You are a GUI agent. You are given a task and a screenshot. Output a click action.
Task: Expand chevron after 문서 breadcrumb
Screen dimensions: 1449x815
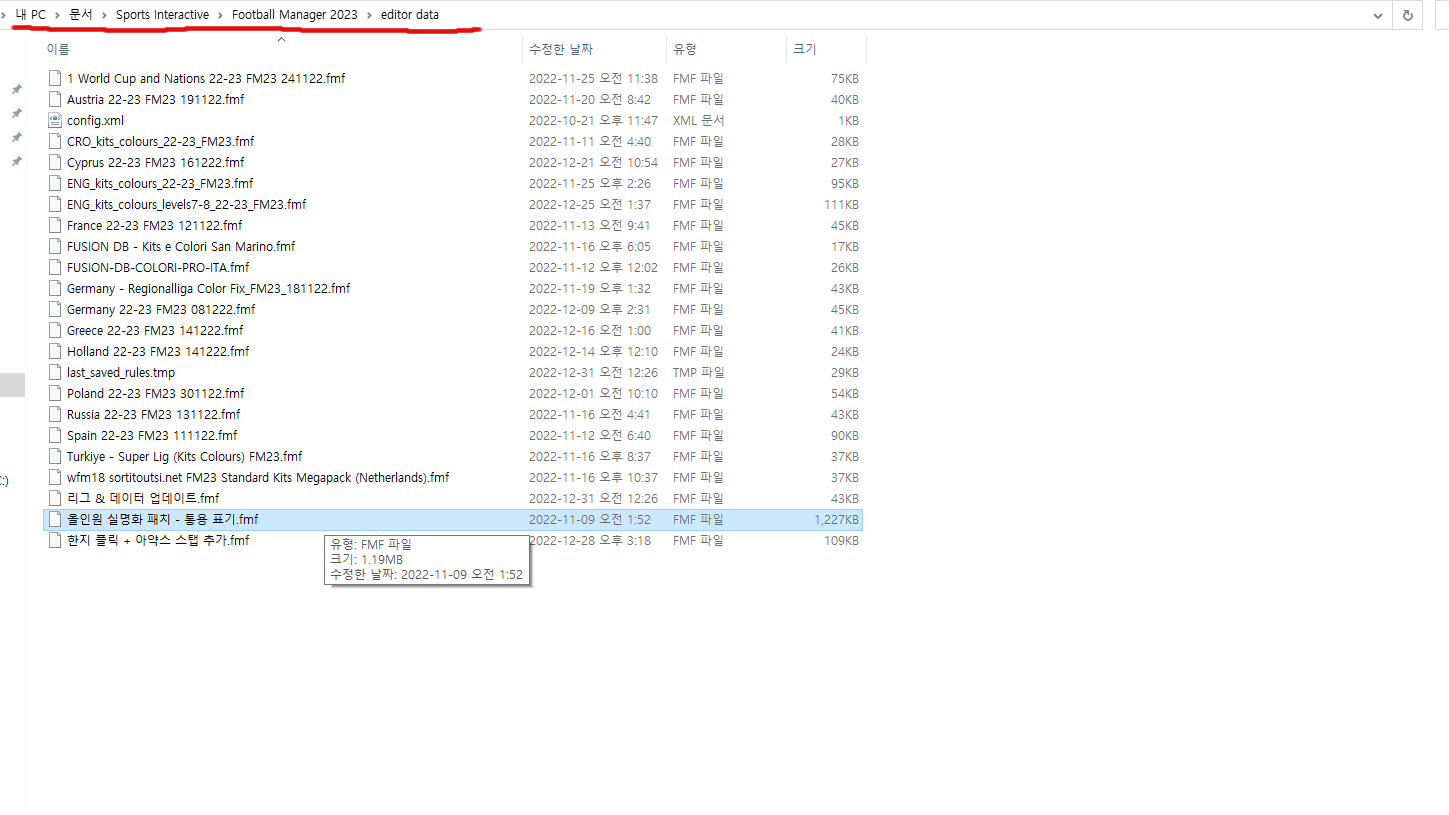coord(104,15)
